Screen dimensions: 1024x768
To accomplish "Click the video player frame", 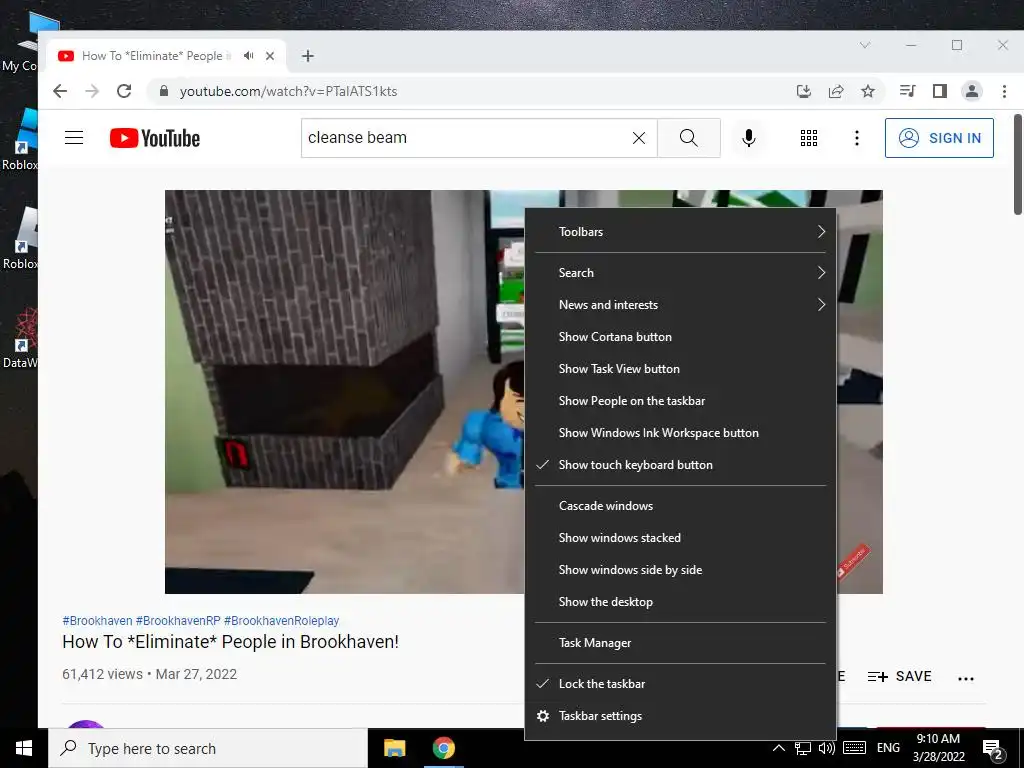I will click(x=344, y=392).
